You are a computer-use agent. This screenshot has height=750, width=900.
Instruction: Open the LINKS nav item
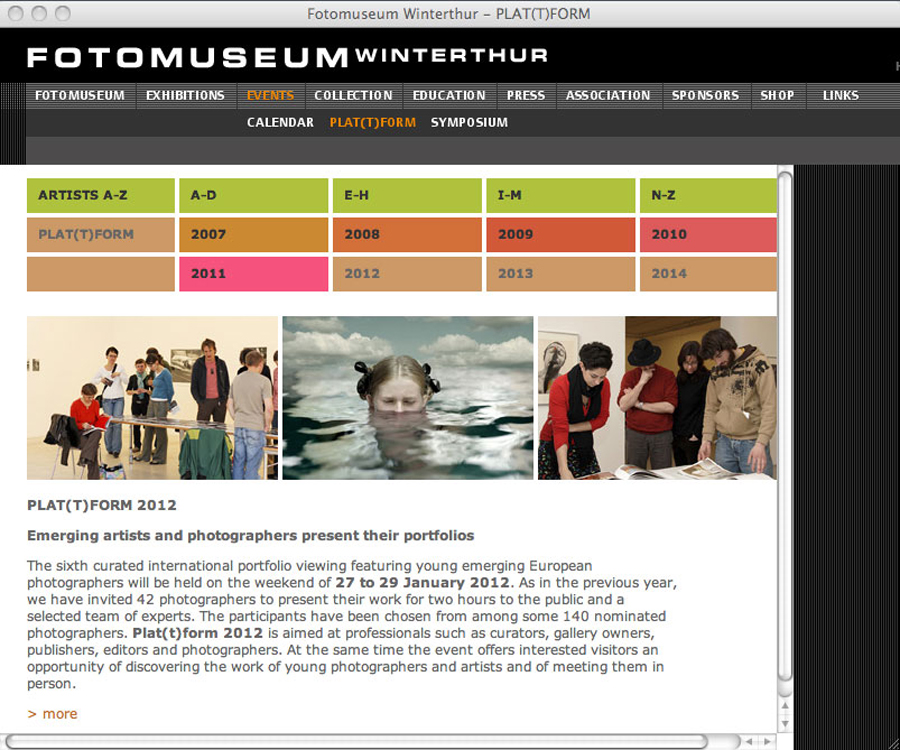click(840, 95)
